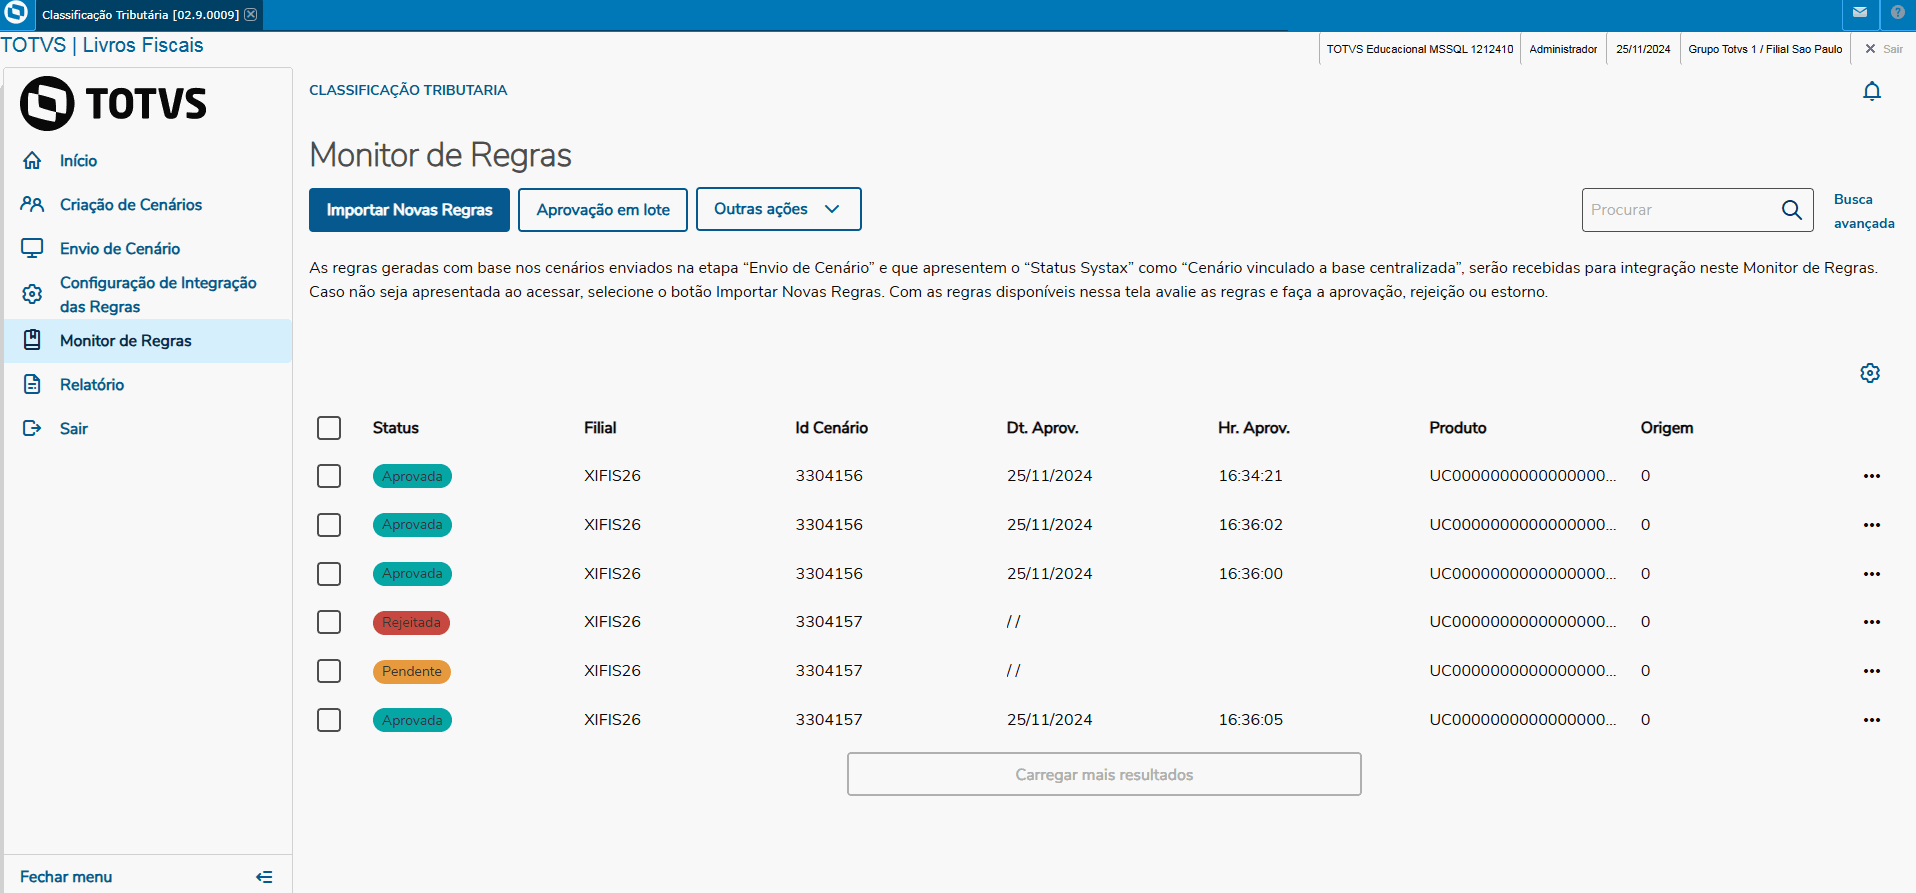Click the Pendente status badge
This screenshot has width=1916, height=893.
[x=412, y=671]
